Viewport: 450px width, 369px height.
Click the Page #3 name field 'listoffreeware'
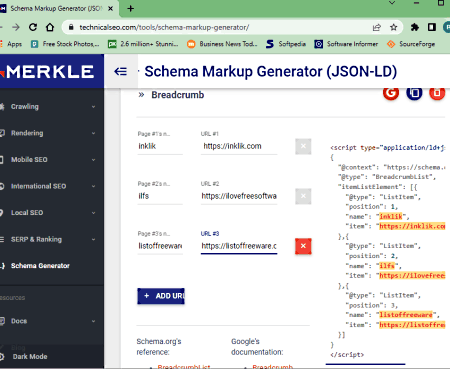click(160, 246)
